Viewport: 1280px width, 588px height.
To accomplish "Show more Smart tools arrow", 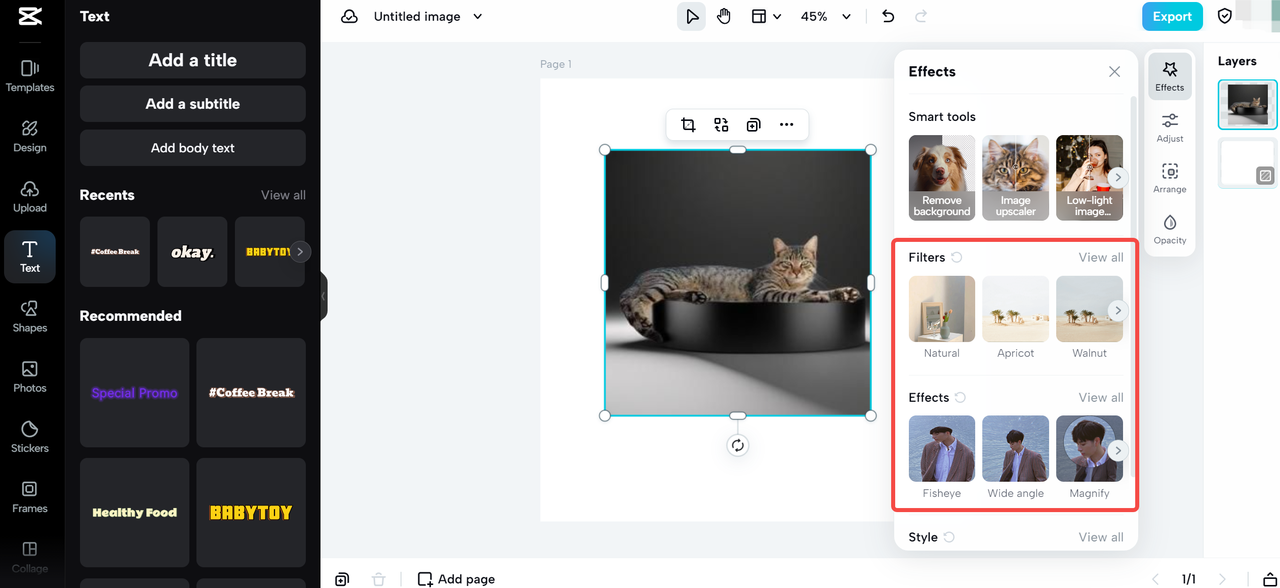I will [1118, 177].
